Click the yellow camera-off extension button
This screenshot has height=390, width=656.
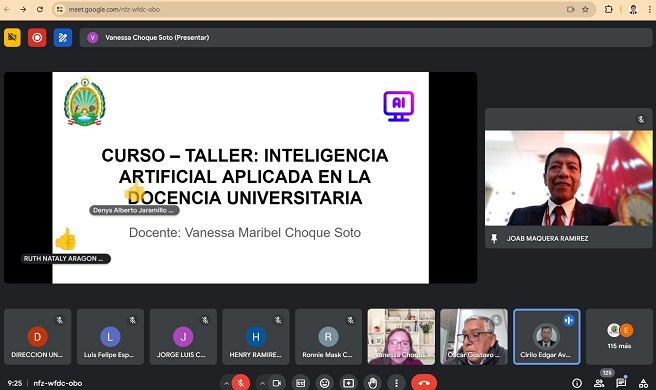[x=12, y=38]
